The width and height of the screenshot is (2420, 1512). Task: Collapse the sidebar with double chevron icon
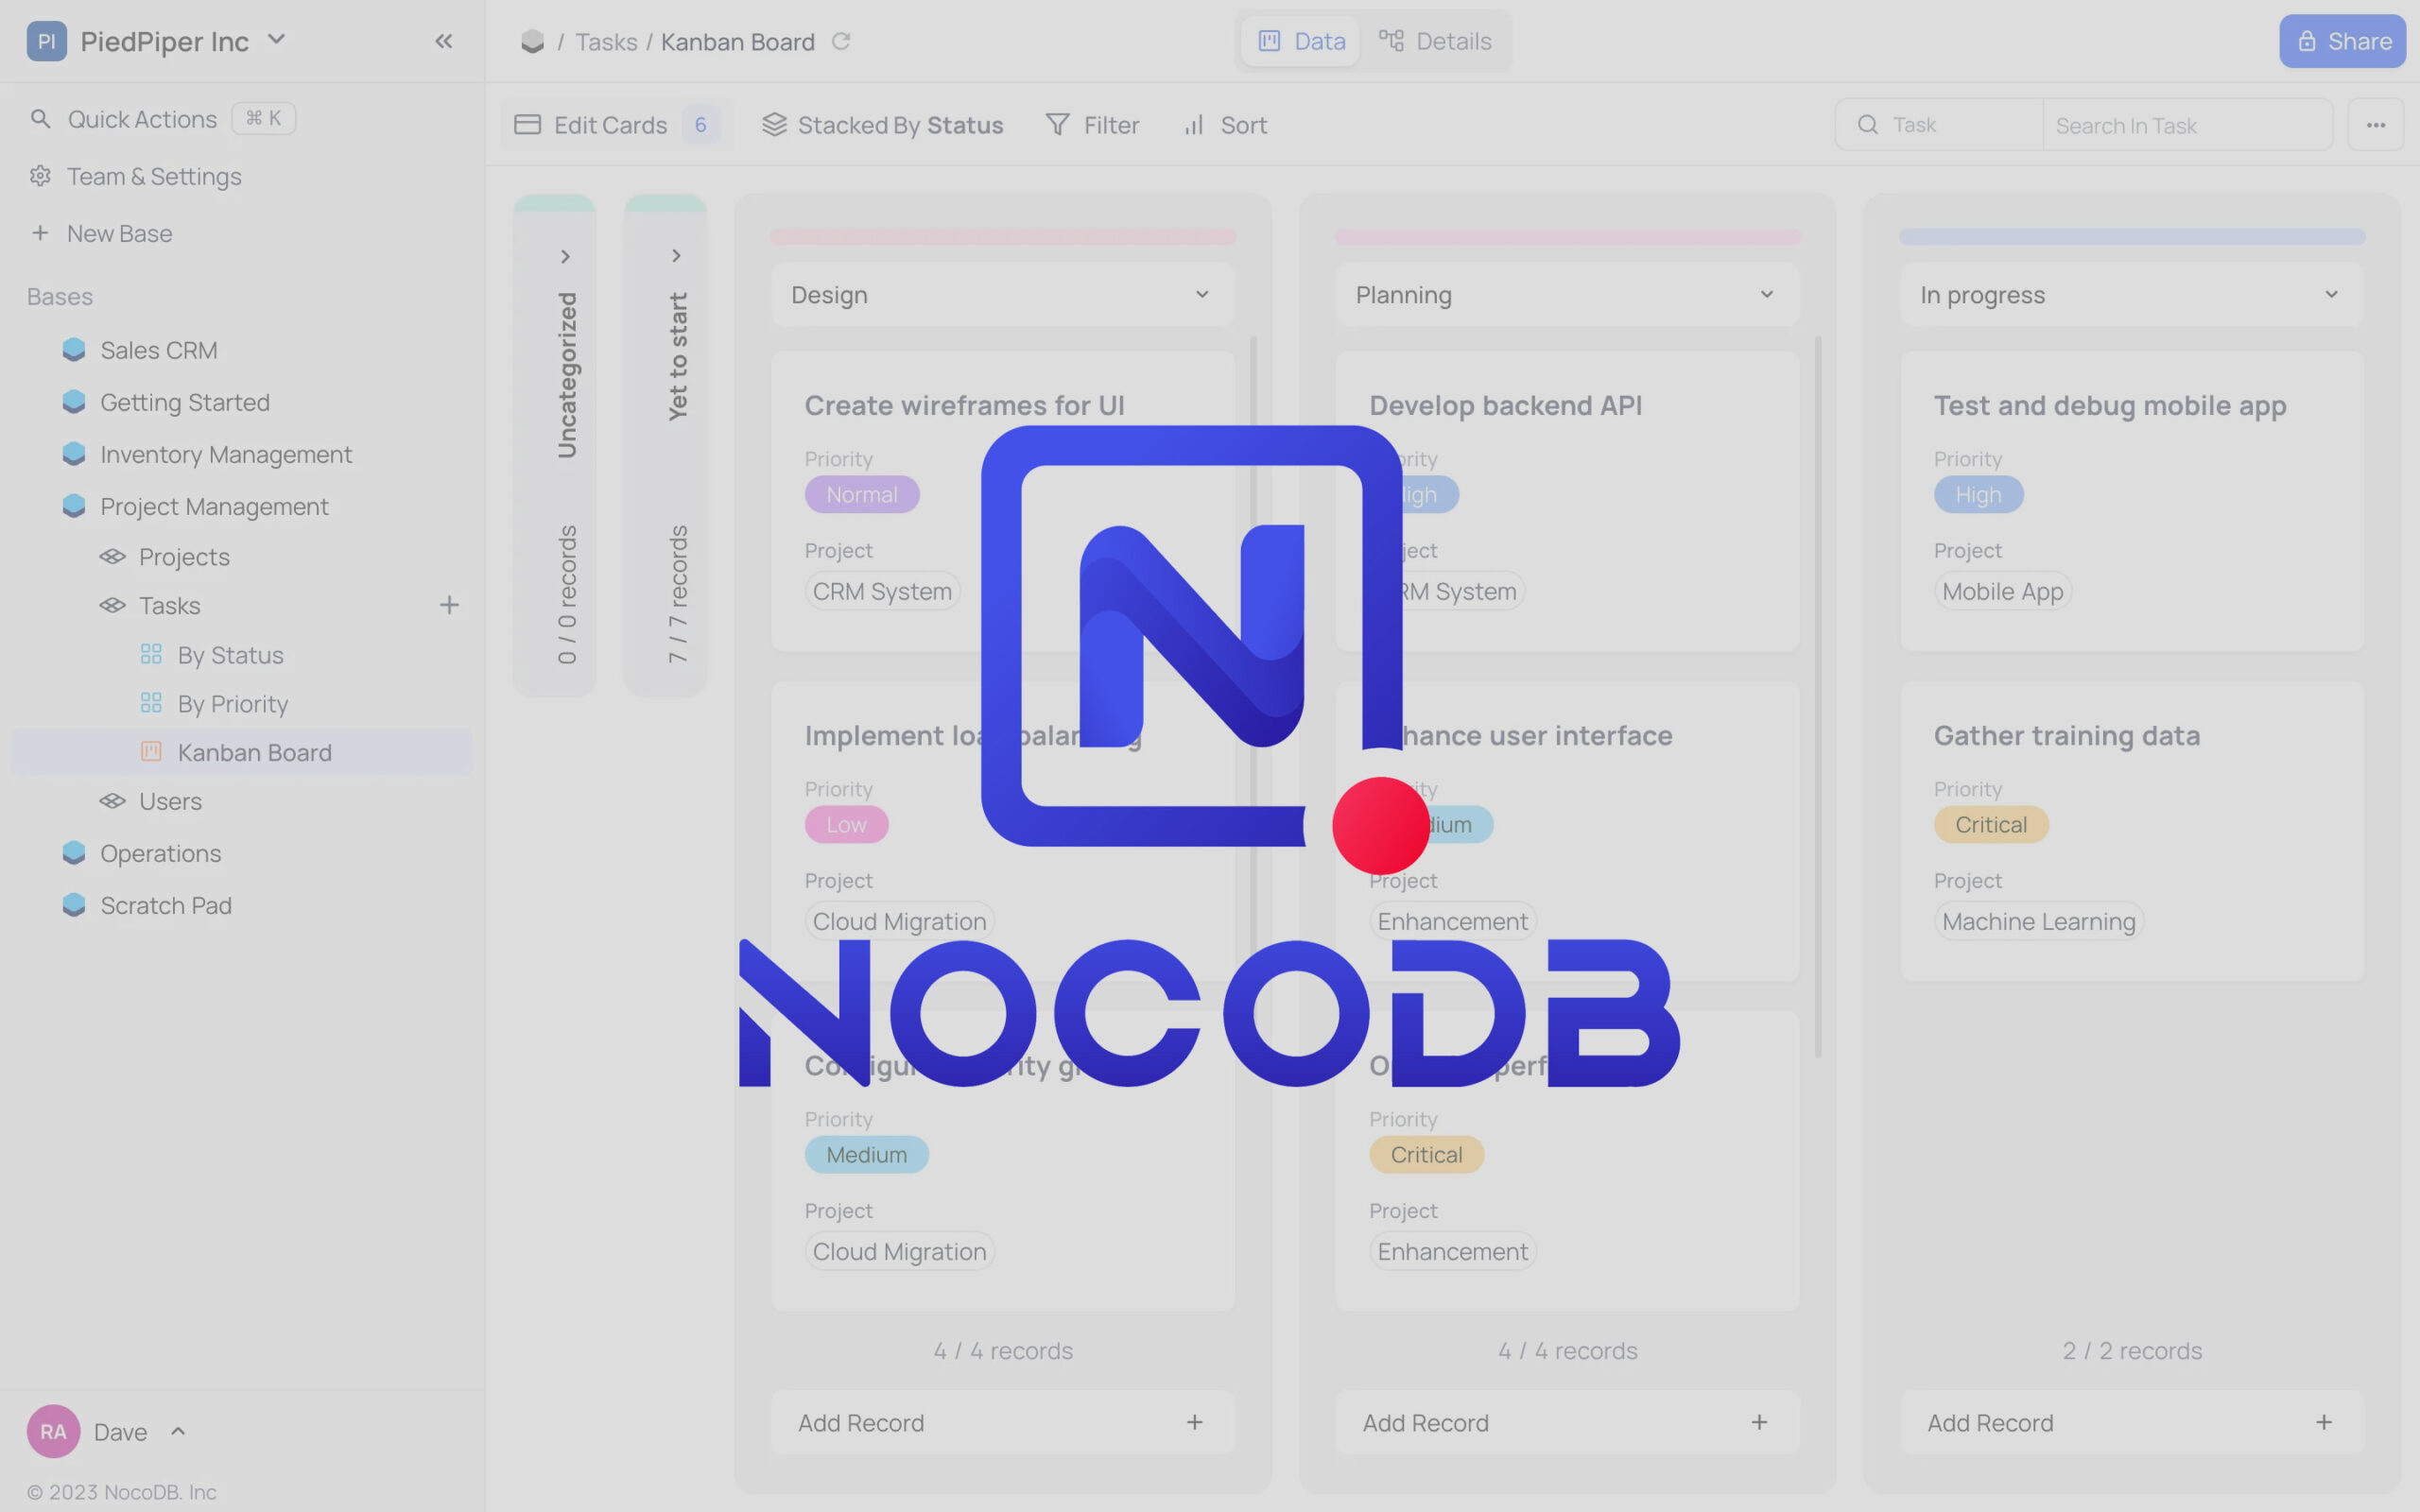pos(444,41)
